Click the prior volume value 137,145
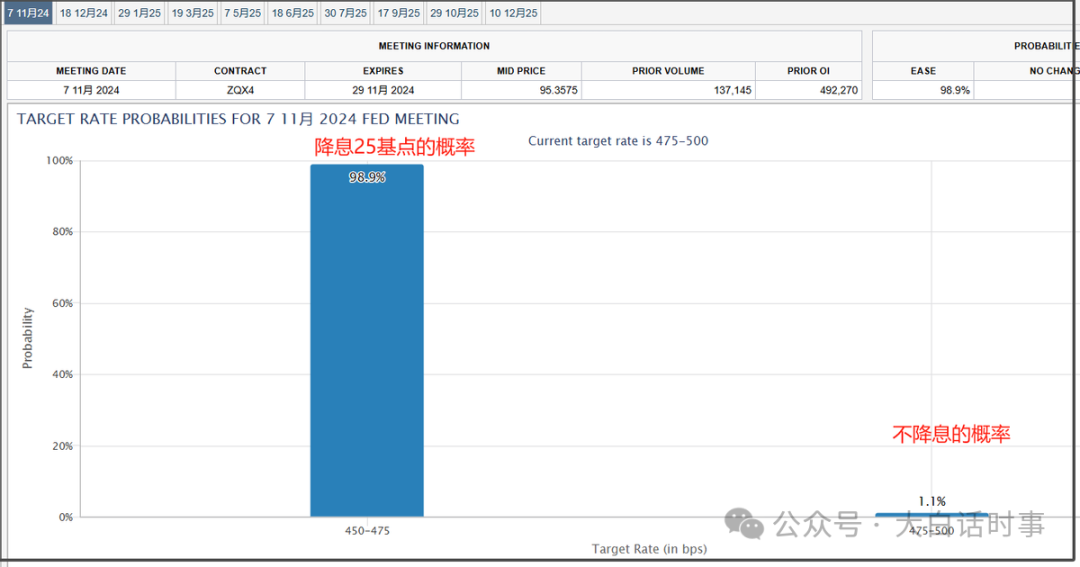Screen dimensions: 1080x567 point(732,90)
